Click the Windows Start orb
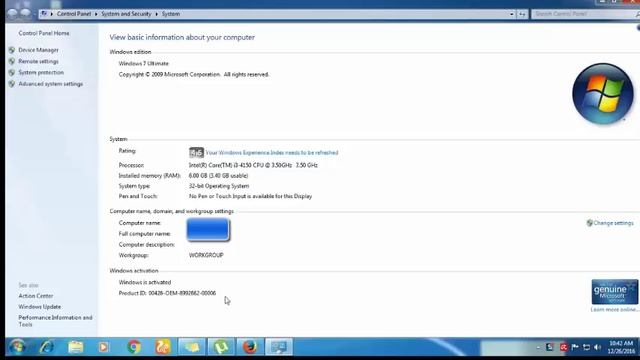The image size is (640, 360). point(17,347)
